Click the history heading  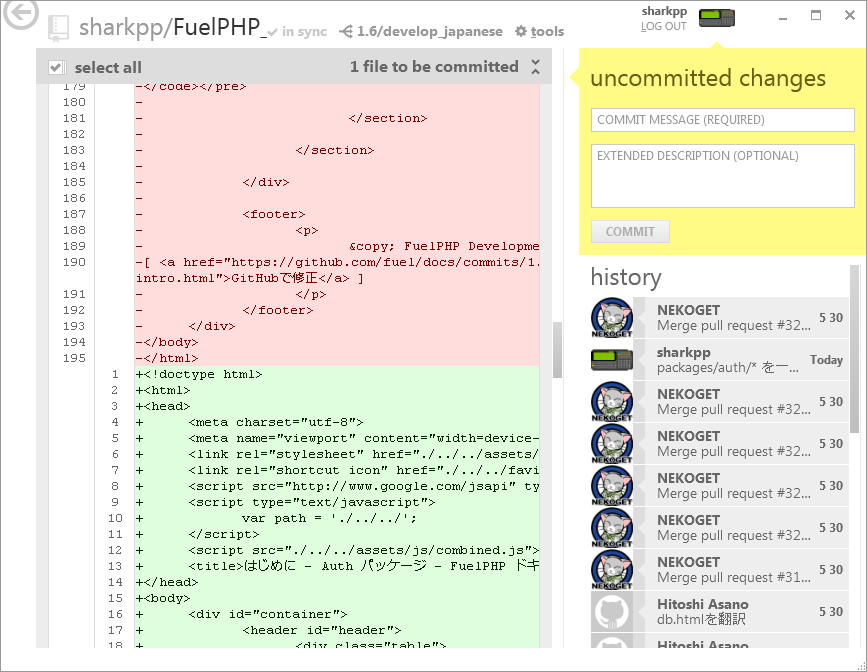pyautogui.click(x=625, y=277)
